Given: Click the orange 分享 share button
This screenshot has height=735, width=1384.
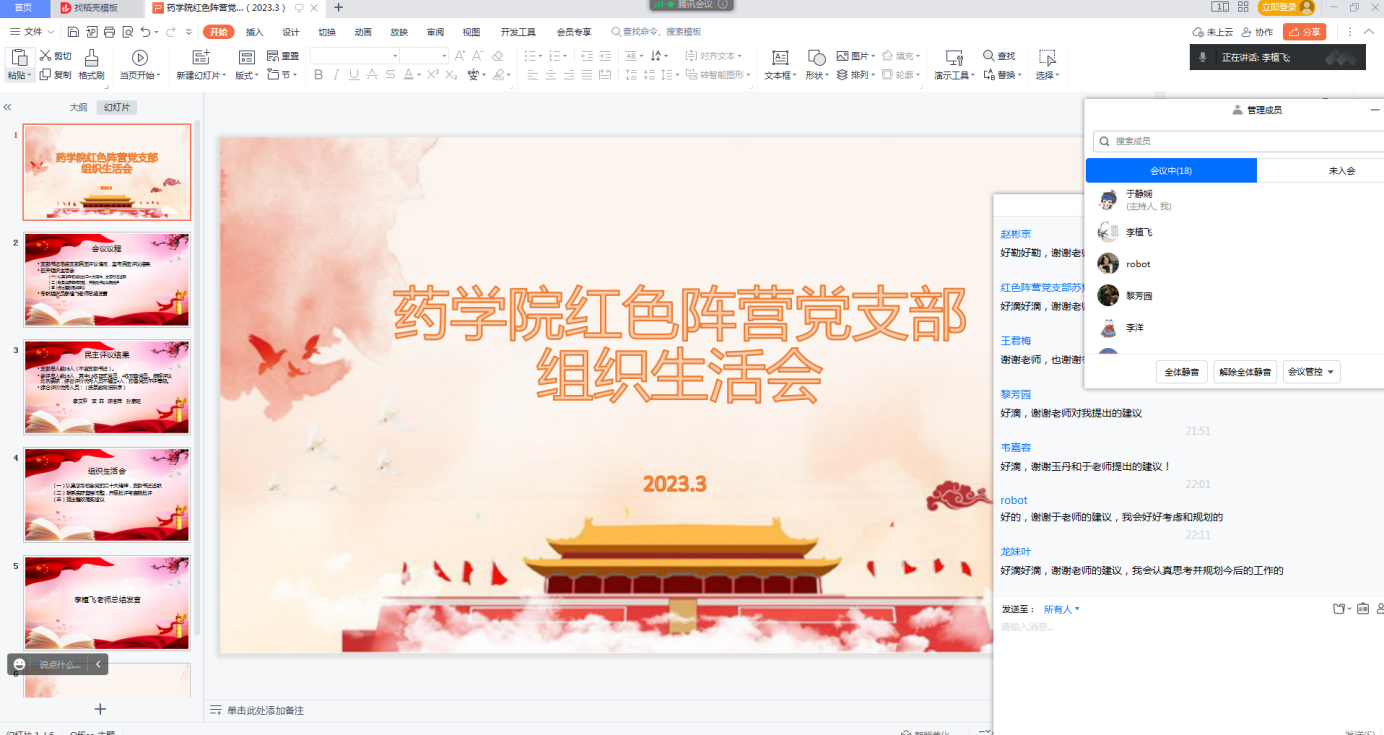Looking at the screenshot, I should (x=1305, y=32).
